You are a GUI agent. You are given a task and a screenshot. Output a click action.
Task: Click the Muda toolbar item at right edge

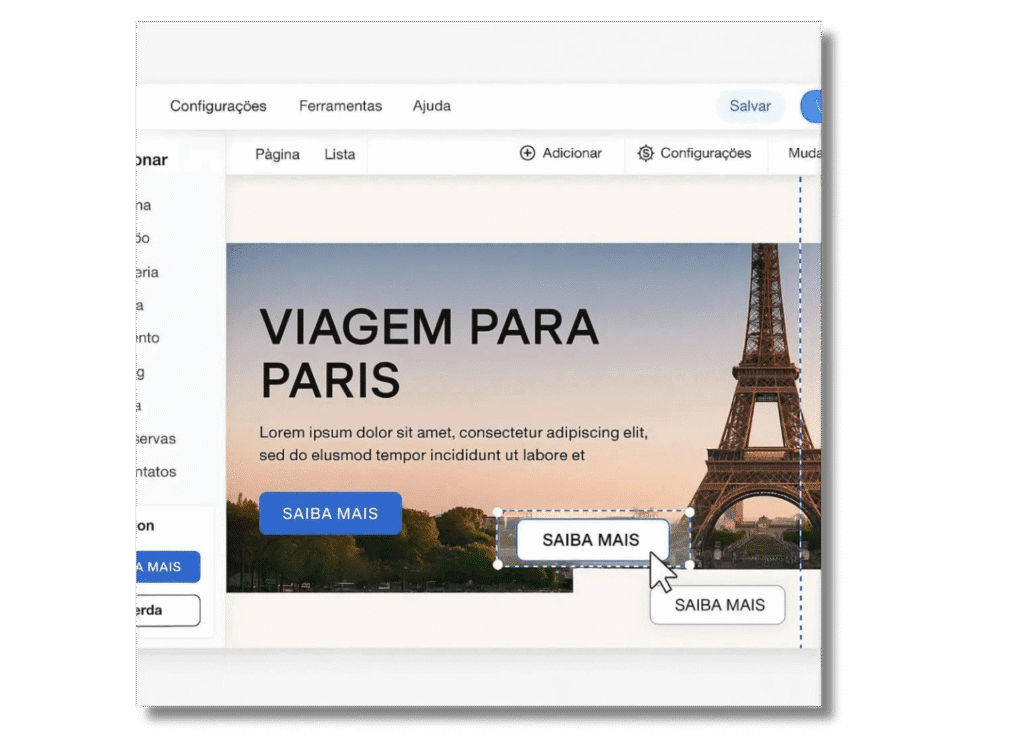coord(804,153)
